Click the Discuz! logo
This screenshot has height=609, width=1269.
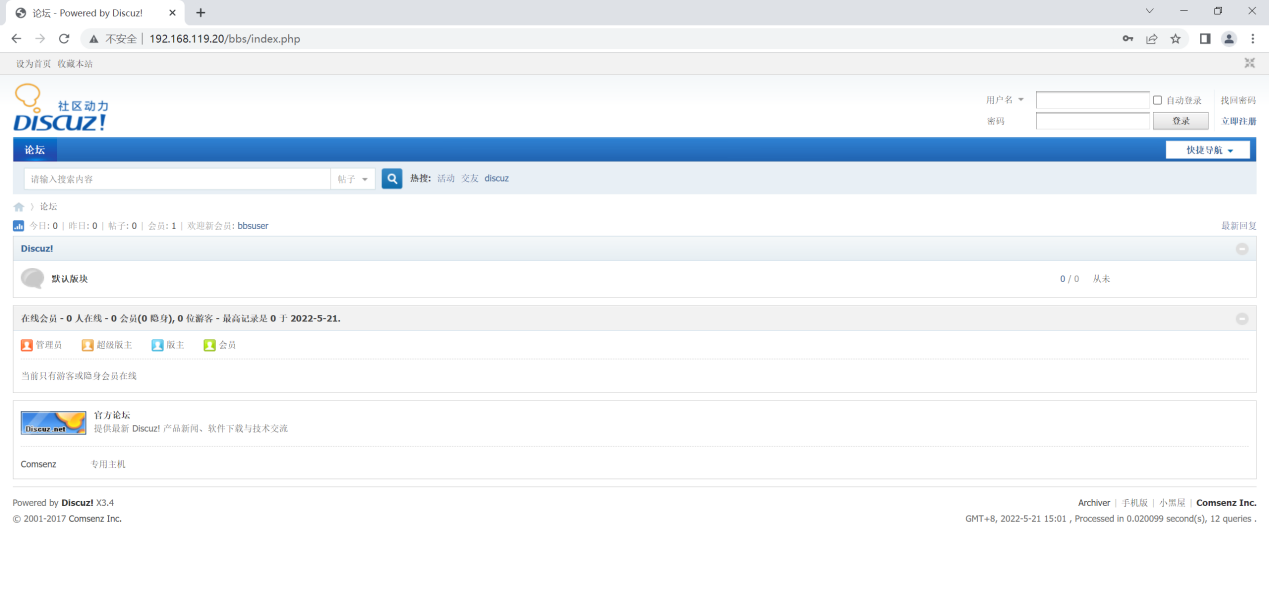60,110
